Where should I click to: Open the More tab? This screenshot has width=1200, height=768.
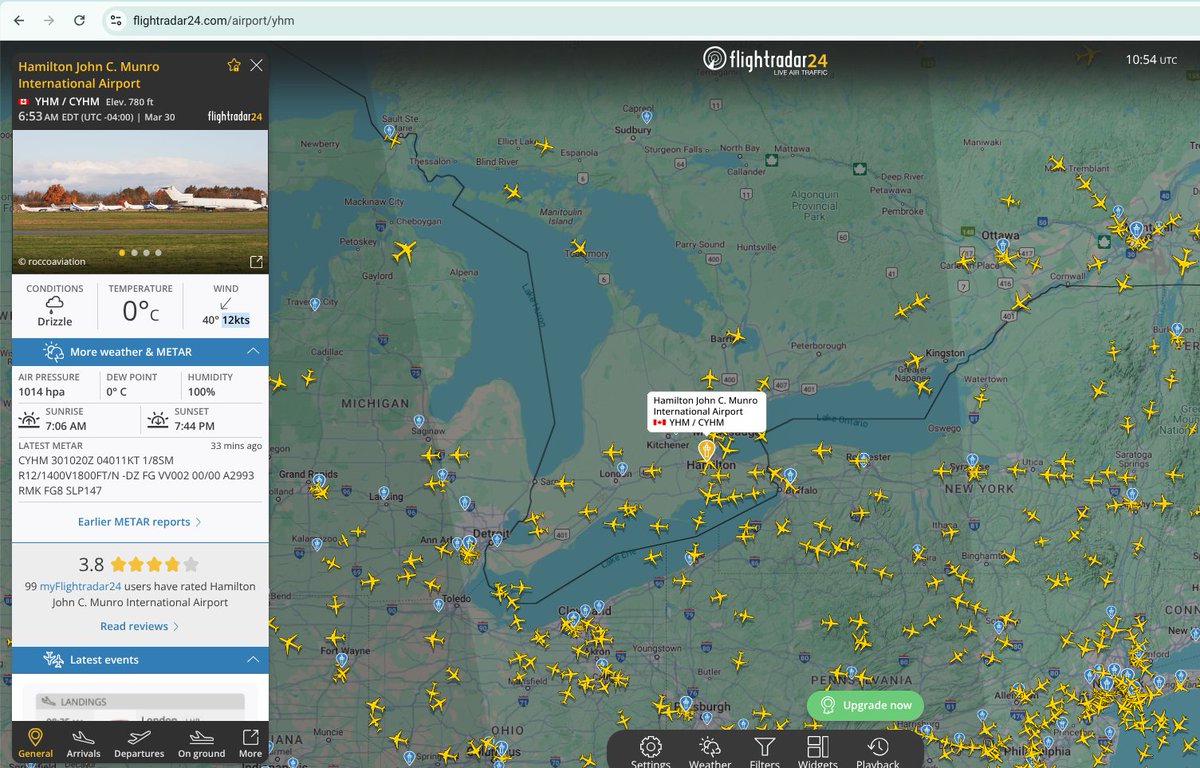(250, 743)
